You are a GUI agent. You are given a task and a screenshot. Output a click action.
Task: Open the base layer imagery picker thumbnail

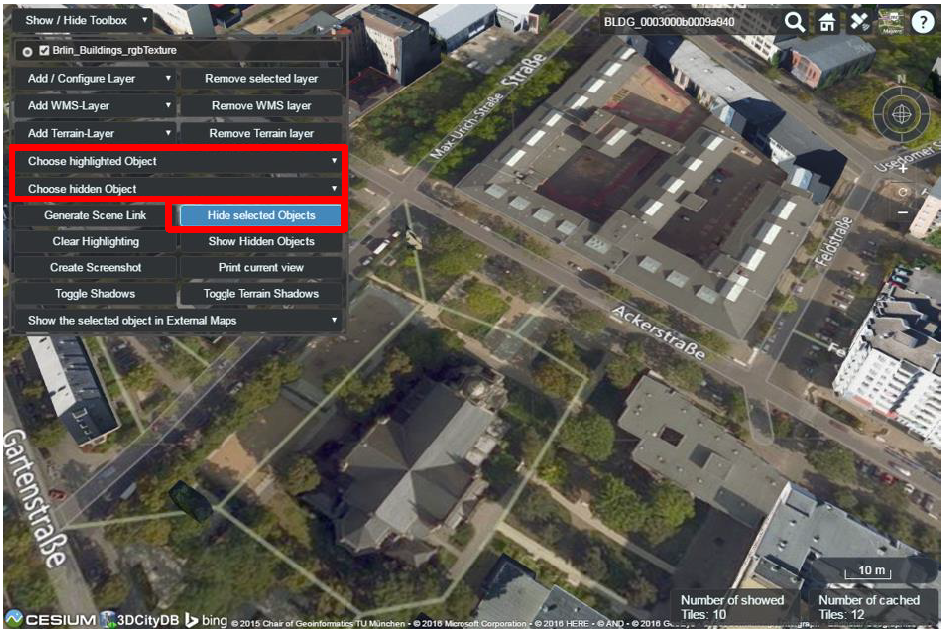pos(891,22)
